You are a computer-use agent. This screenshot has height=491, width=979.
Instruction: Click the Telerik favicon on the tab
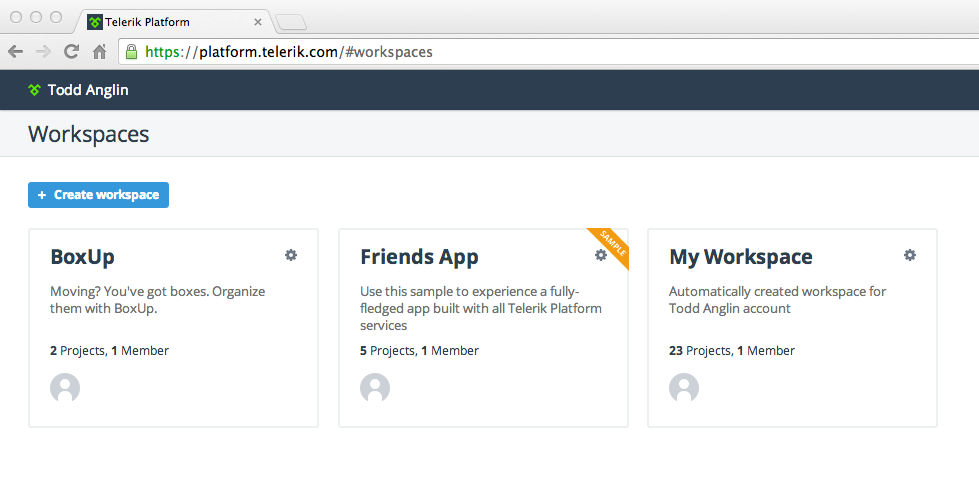94,22
